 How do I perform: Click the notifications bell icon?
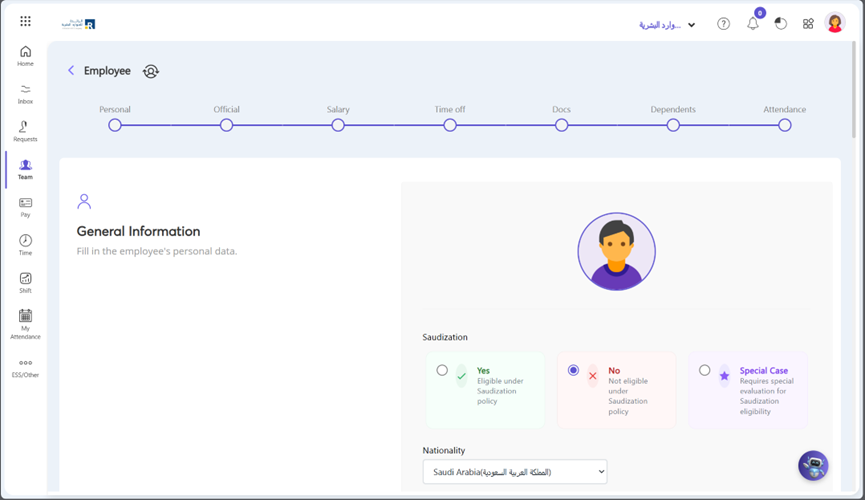pyautogui.click(x=753, y=24)
